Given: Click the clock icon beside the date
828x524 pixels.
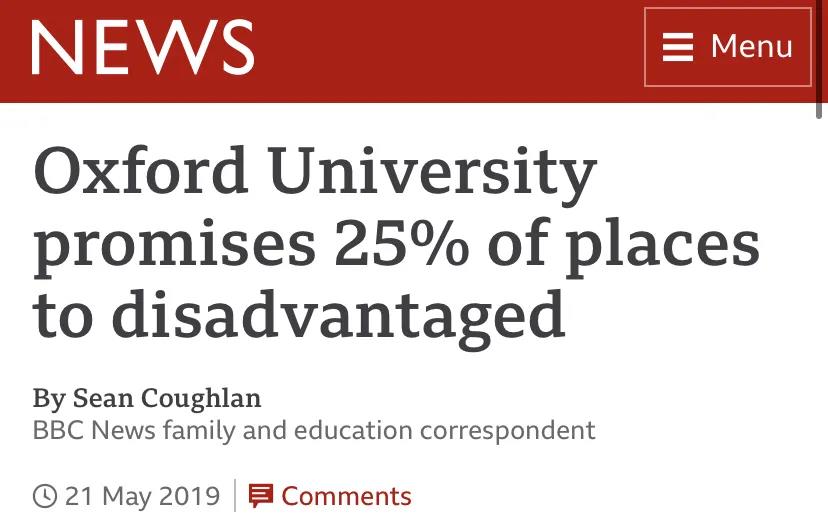Looking at the screenshot, I should (45, 496).
